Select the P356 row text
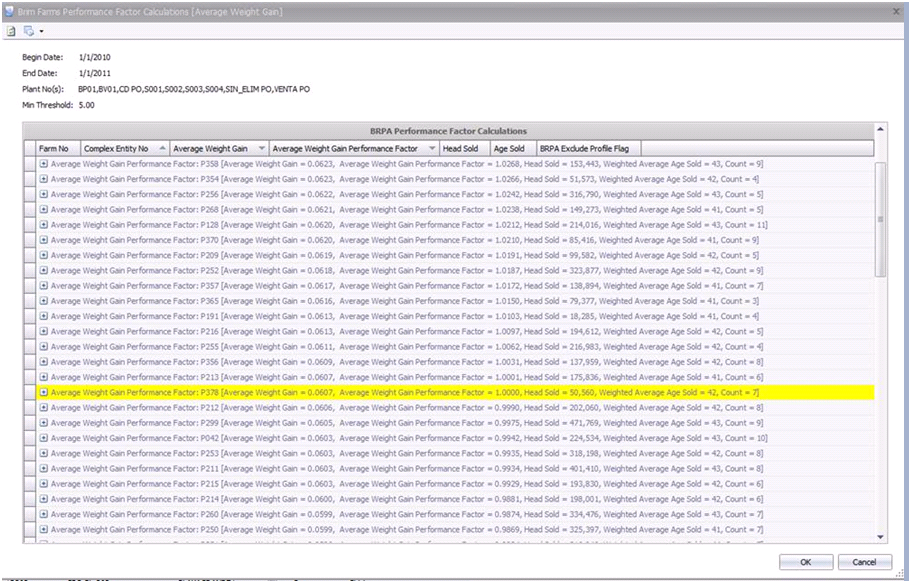The width and height of the screenshot is (909, 581). point(407,362)
